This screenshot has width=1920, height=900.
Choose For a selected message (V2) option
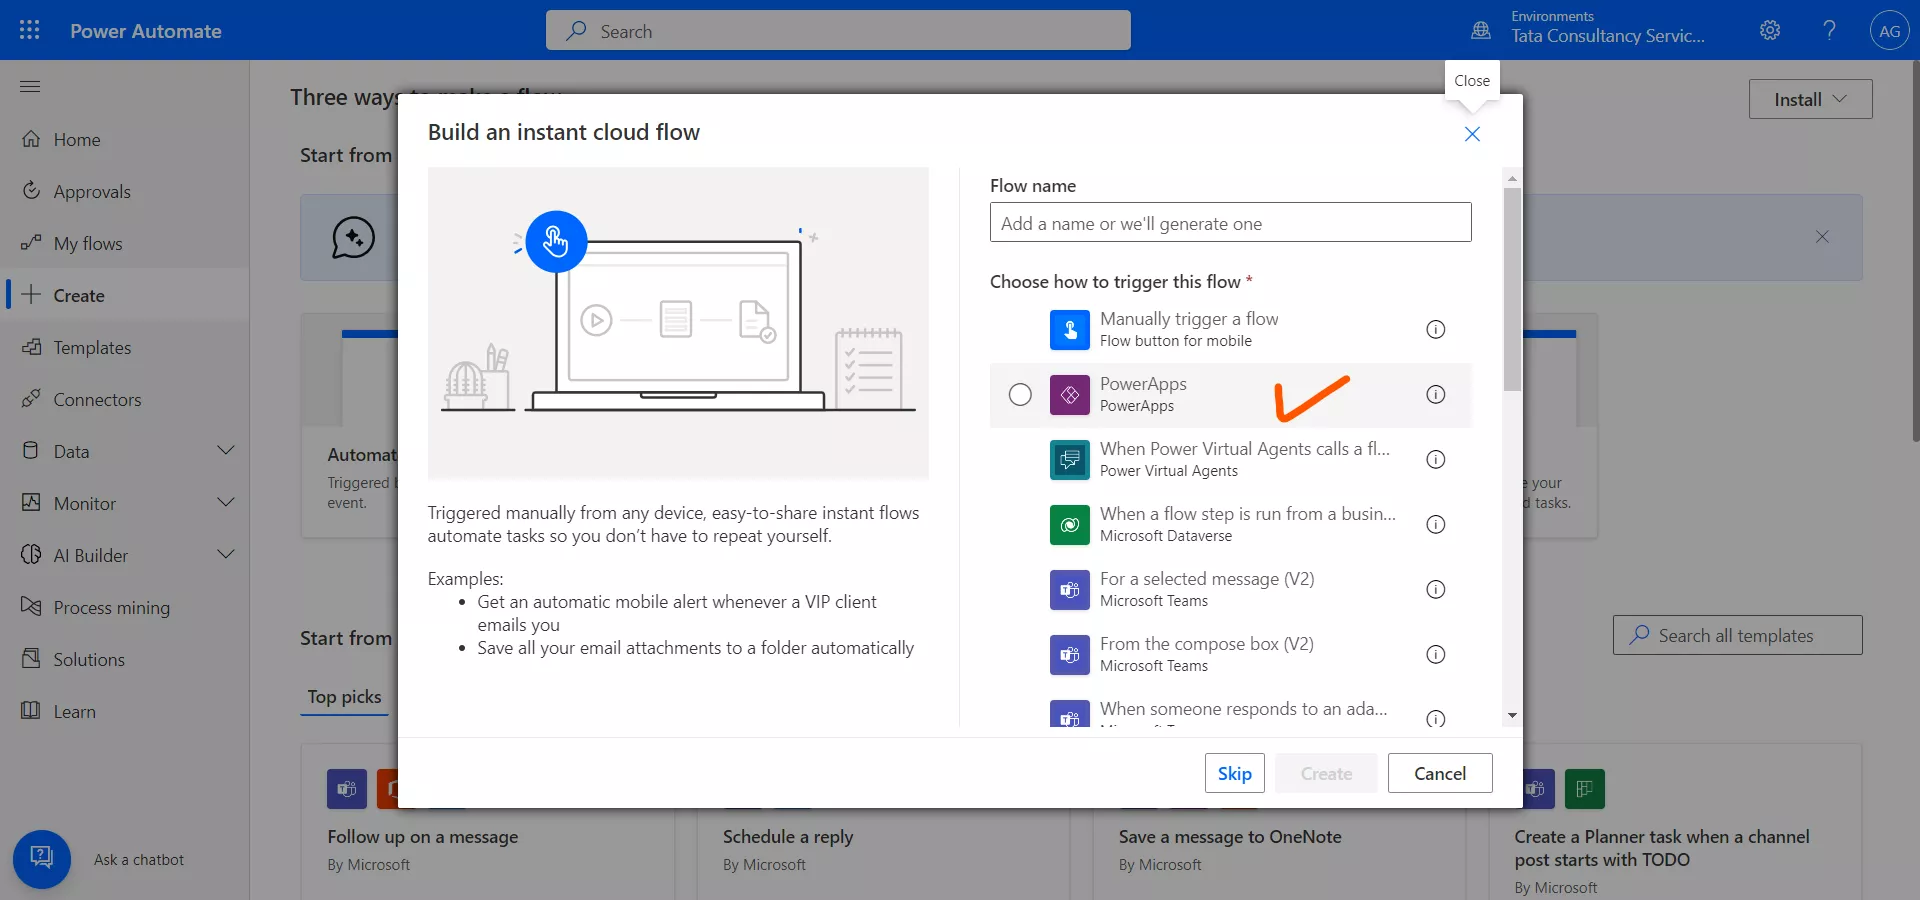point(1230,590)
